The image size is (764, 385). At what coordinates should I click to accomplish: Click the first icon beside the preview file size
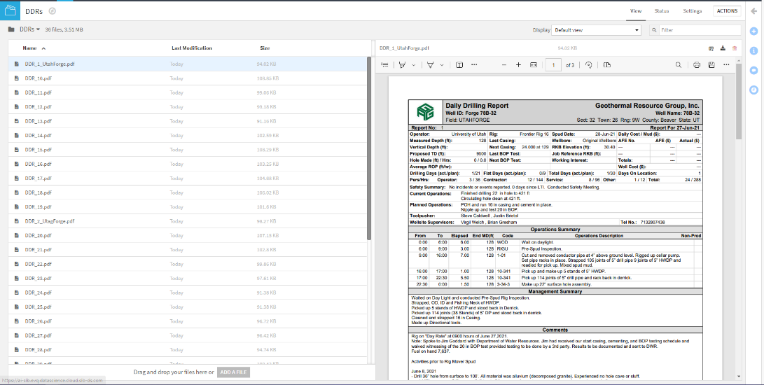tap(711, 48)
